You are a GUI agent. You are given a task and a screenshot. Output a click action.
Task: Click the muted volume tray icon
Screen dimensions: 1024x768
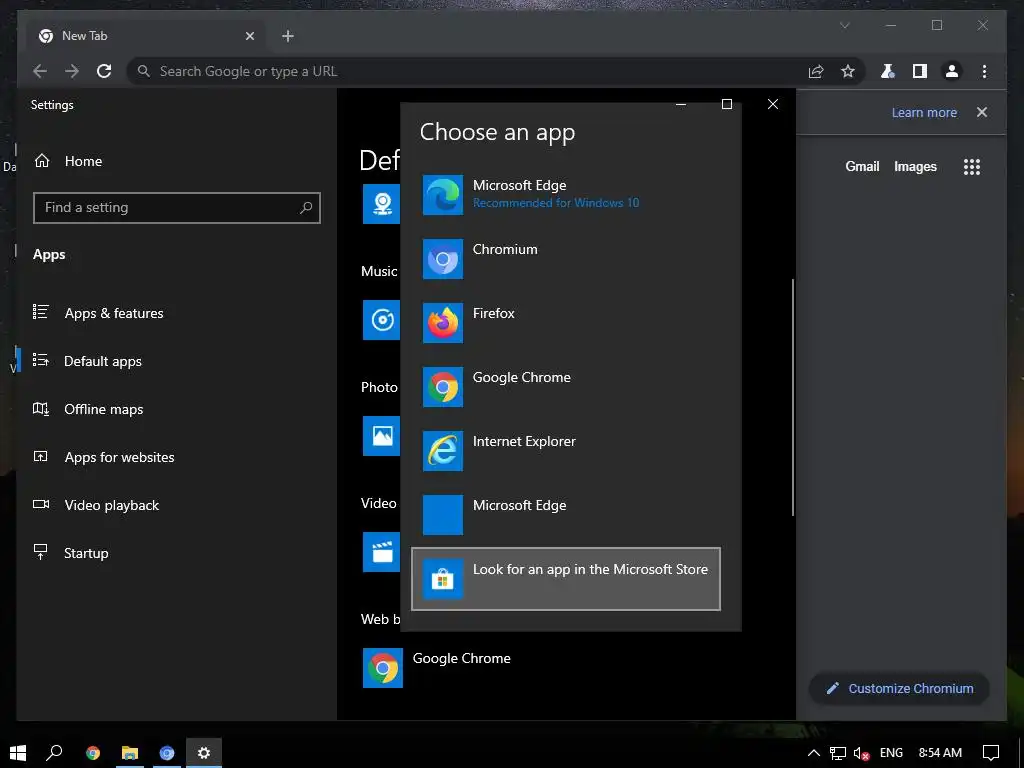[861, 753]
